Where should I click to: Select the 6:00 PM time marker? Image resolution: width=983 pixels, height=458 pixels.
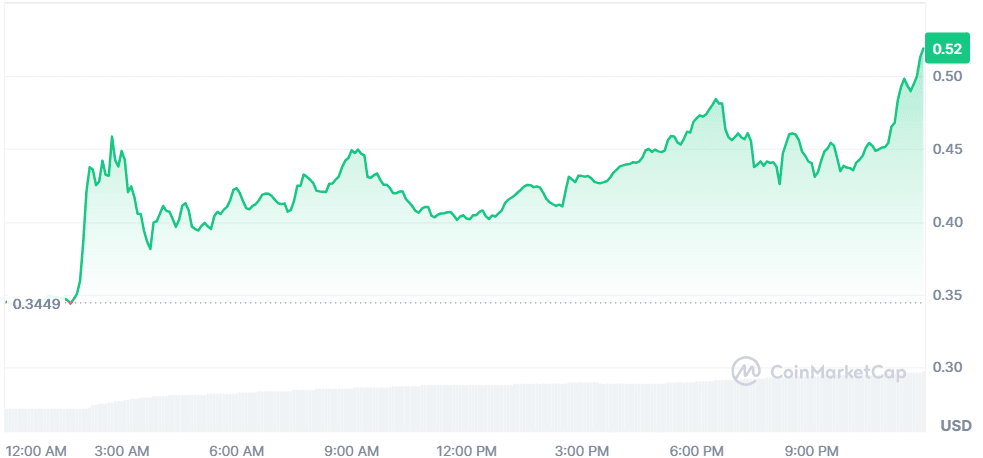pyautogui.click(x=697, y=451)
